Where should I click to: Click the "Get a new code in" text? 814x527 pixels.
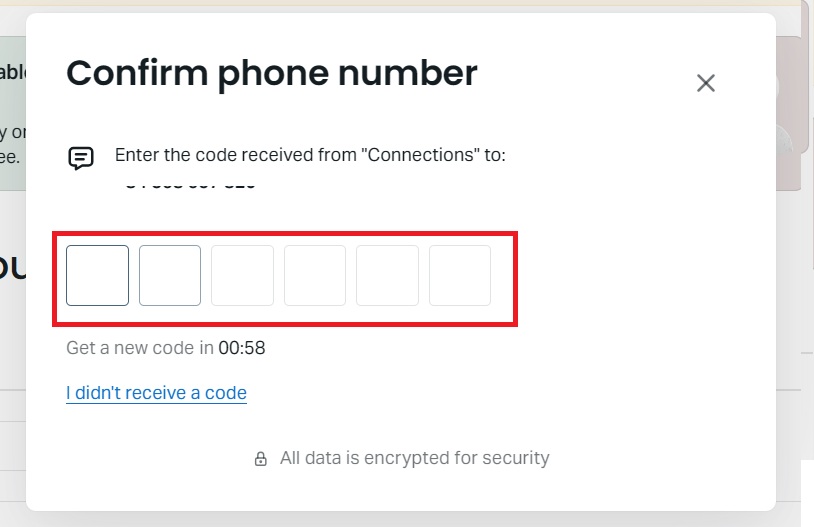point(140,348)
